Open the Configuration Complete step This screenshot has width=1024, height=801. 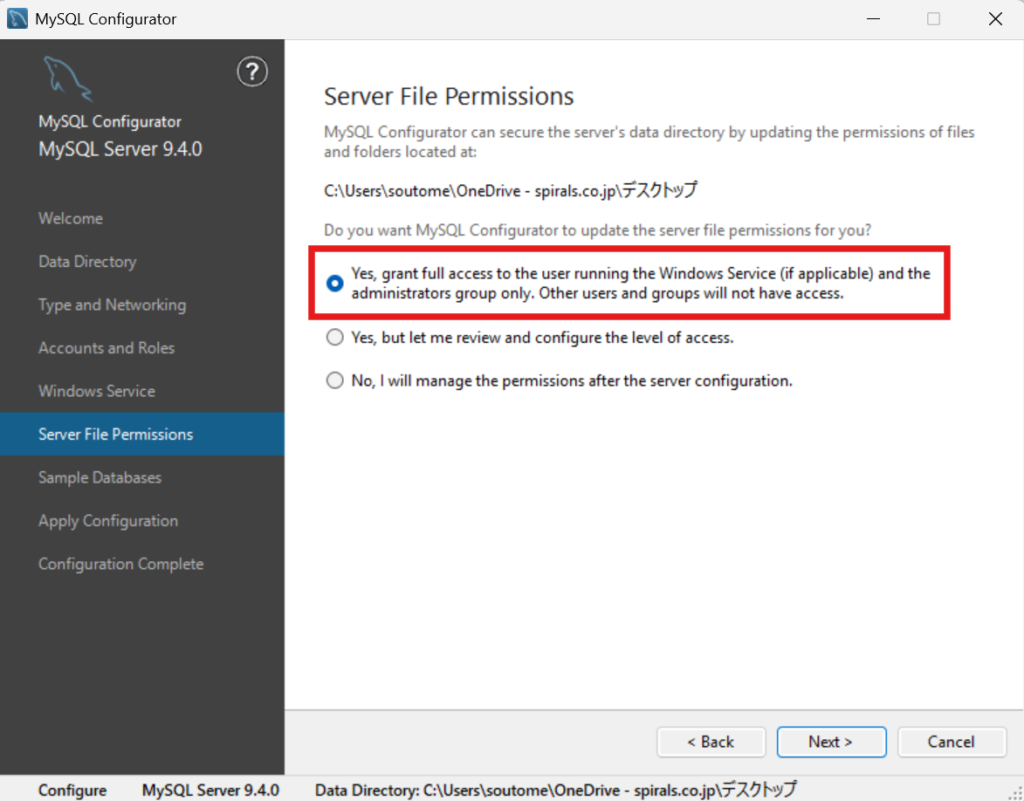pos(121,564)
